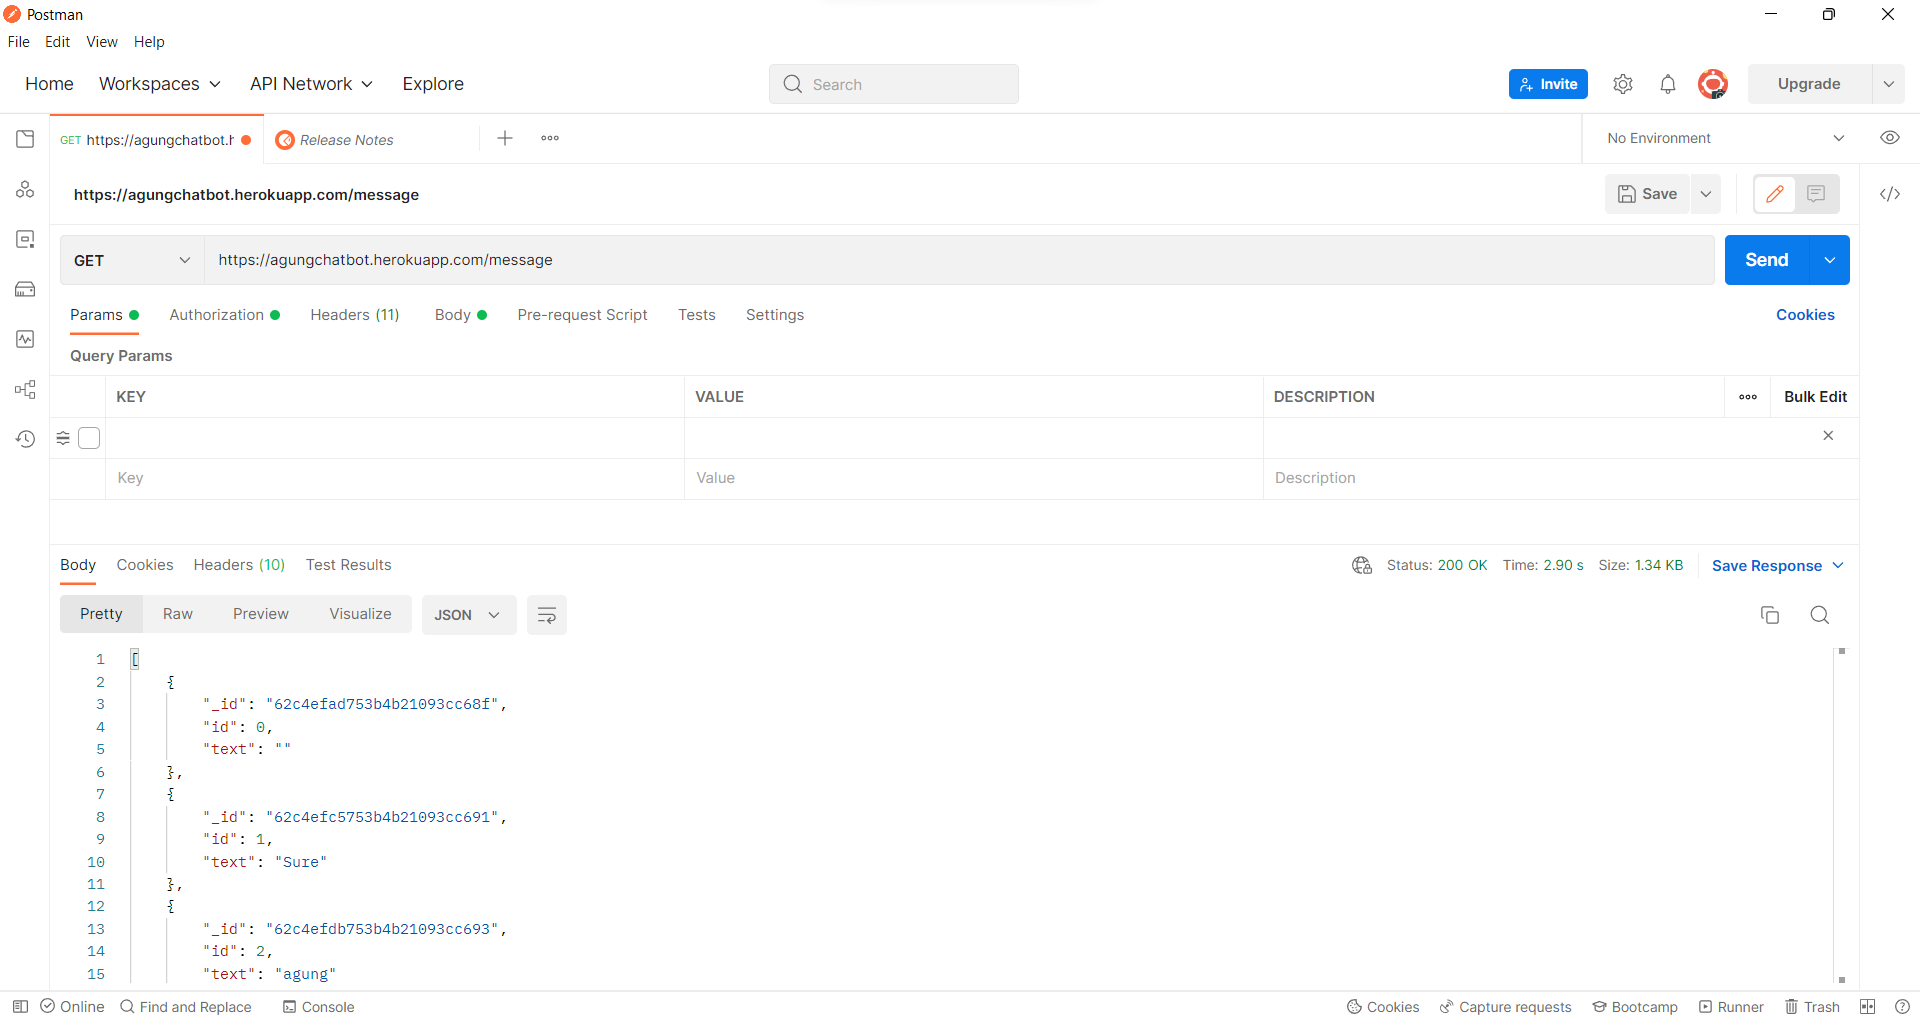1920x1016 pixels.
Task: Click the Send button
Action: (1766, 260)
